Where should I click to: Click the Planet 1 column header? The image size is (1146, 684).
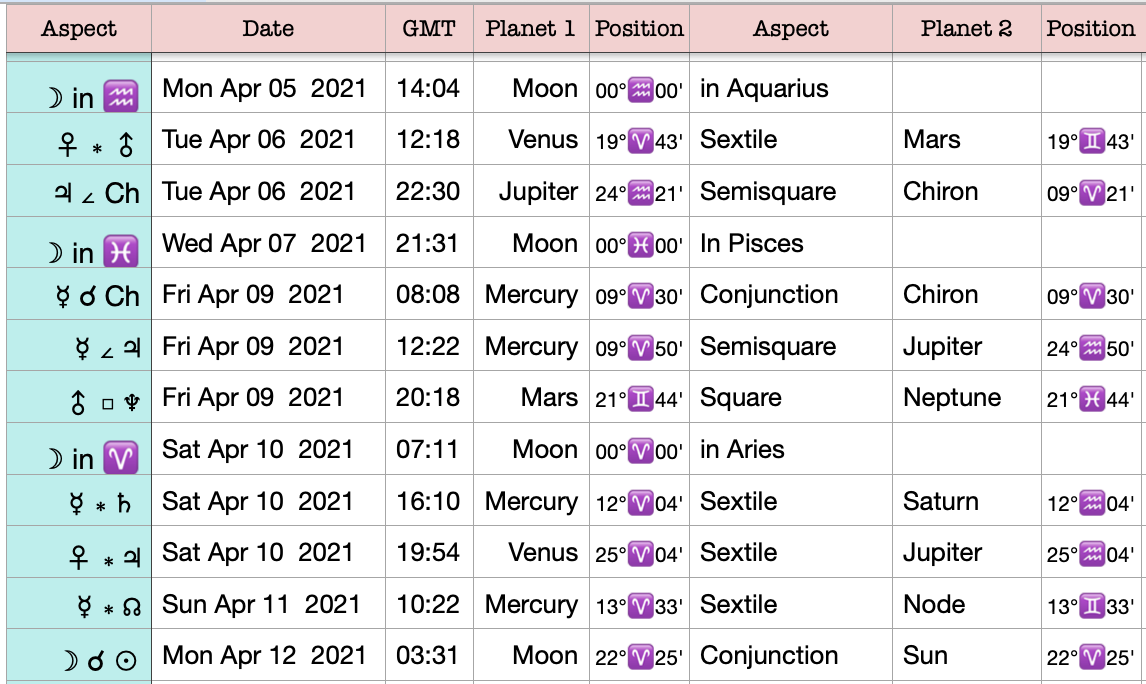(531, 28)
